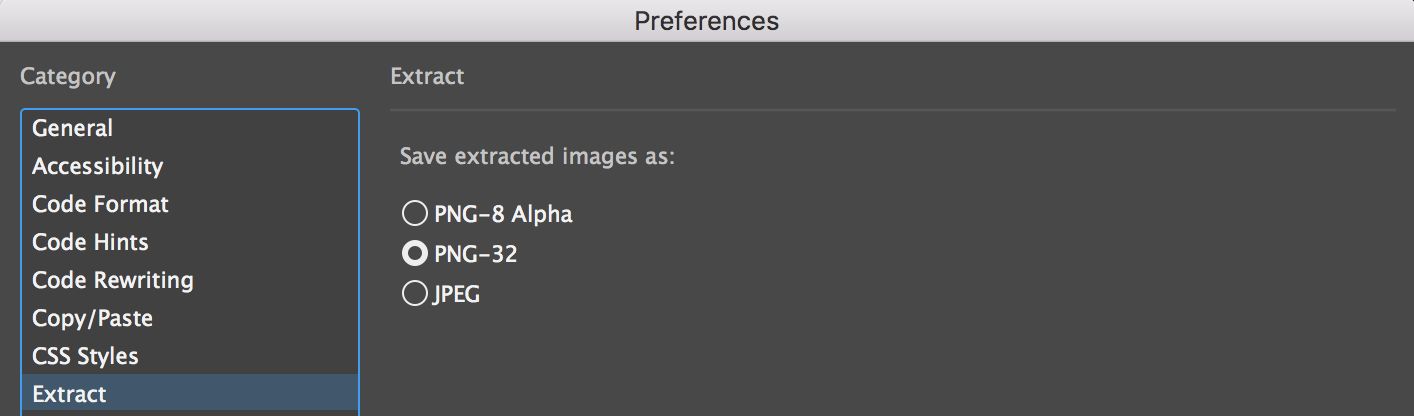Choose the JPEG radio button

(413, 294)
